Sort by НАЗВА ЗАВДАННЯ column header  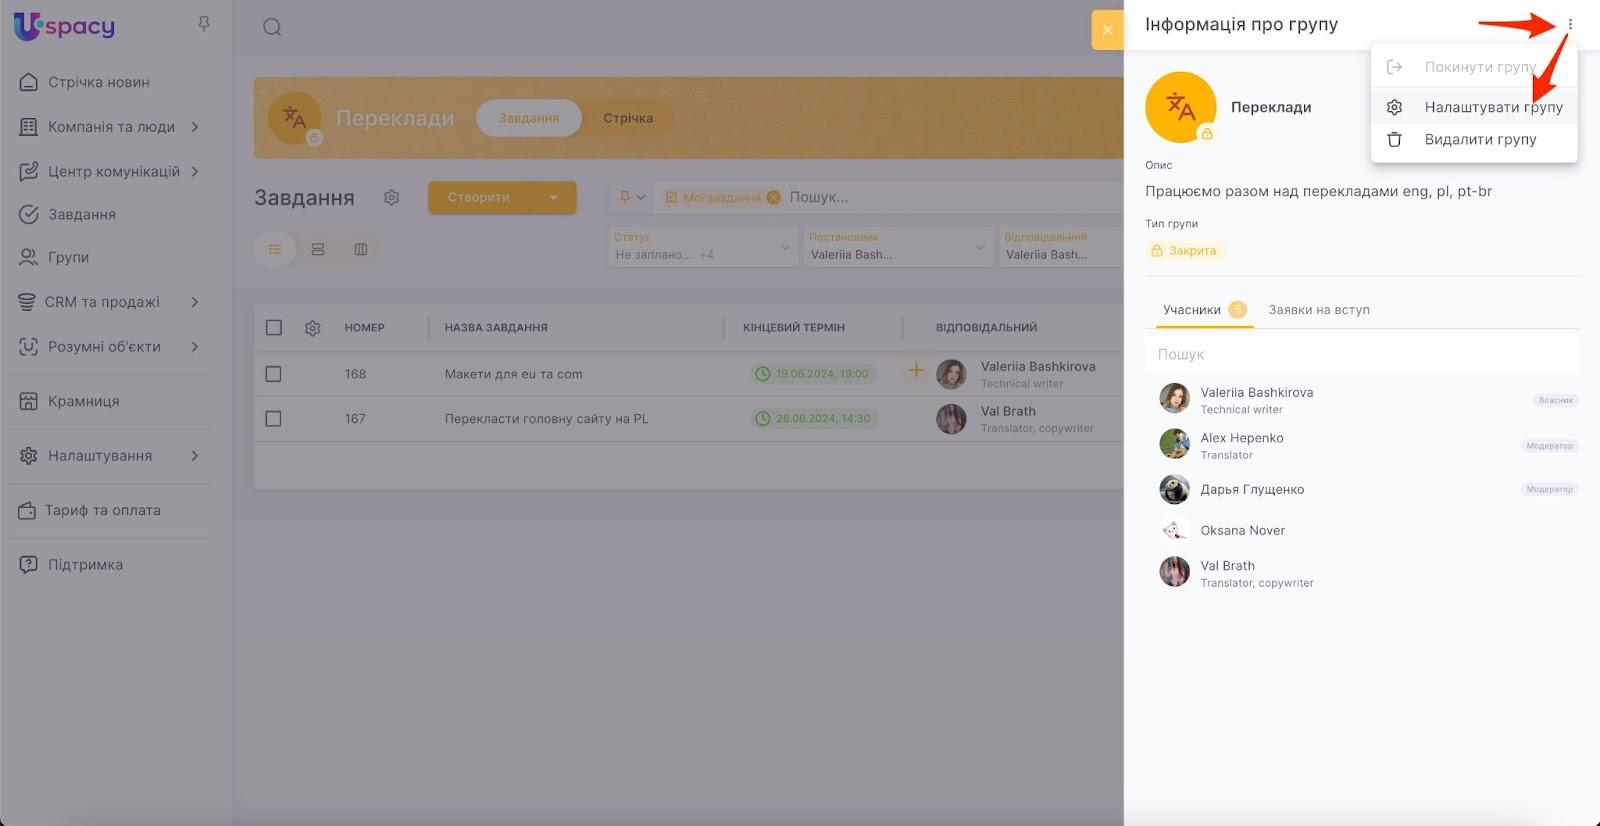(x=496, y=328)
